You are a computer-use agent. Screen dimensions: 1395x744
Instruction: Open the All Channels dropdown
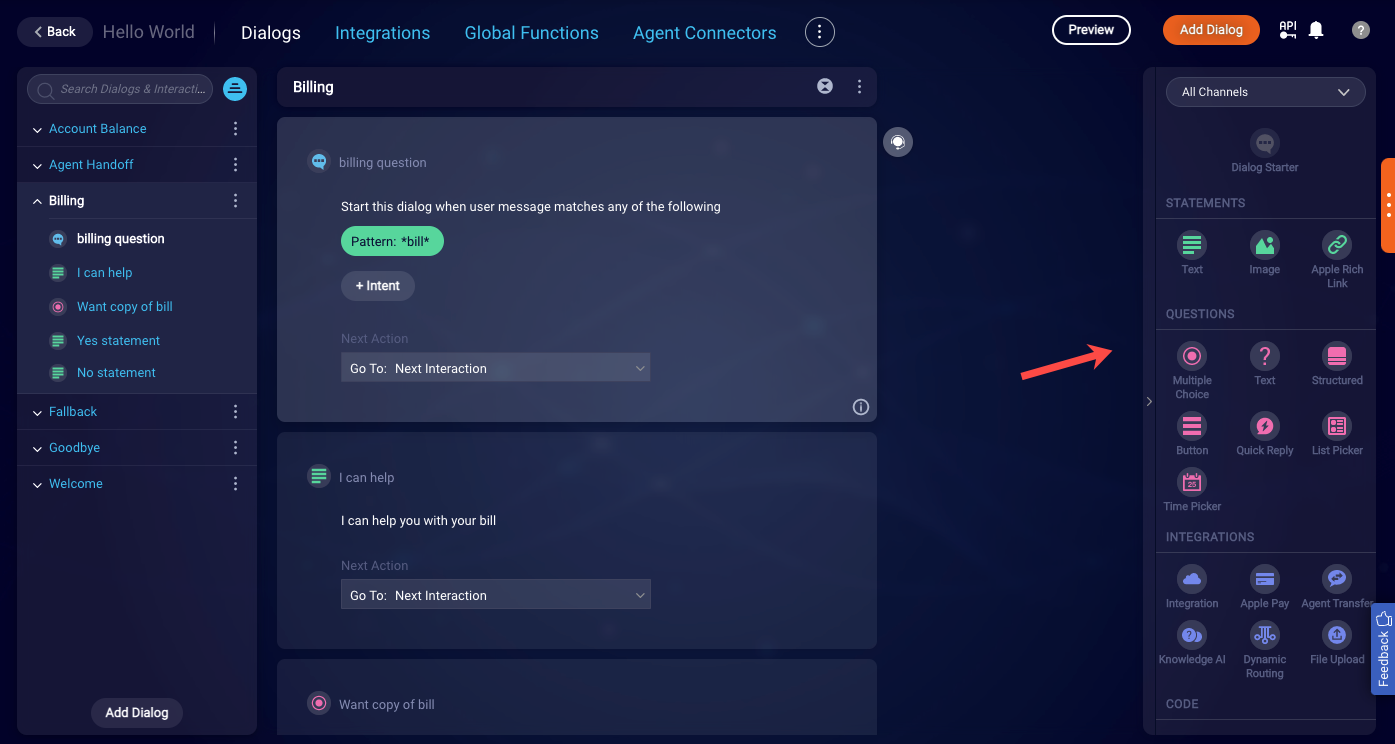pos(1265,92)
